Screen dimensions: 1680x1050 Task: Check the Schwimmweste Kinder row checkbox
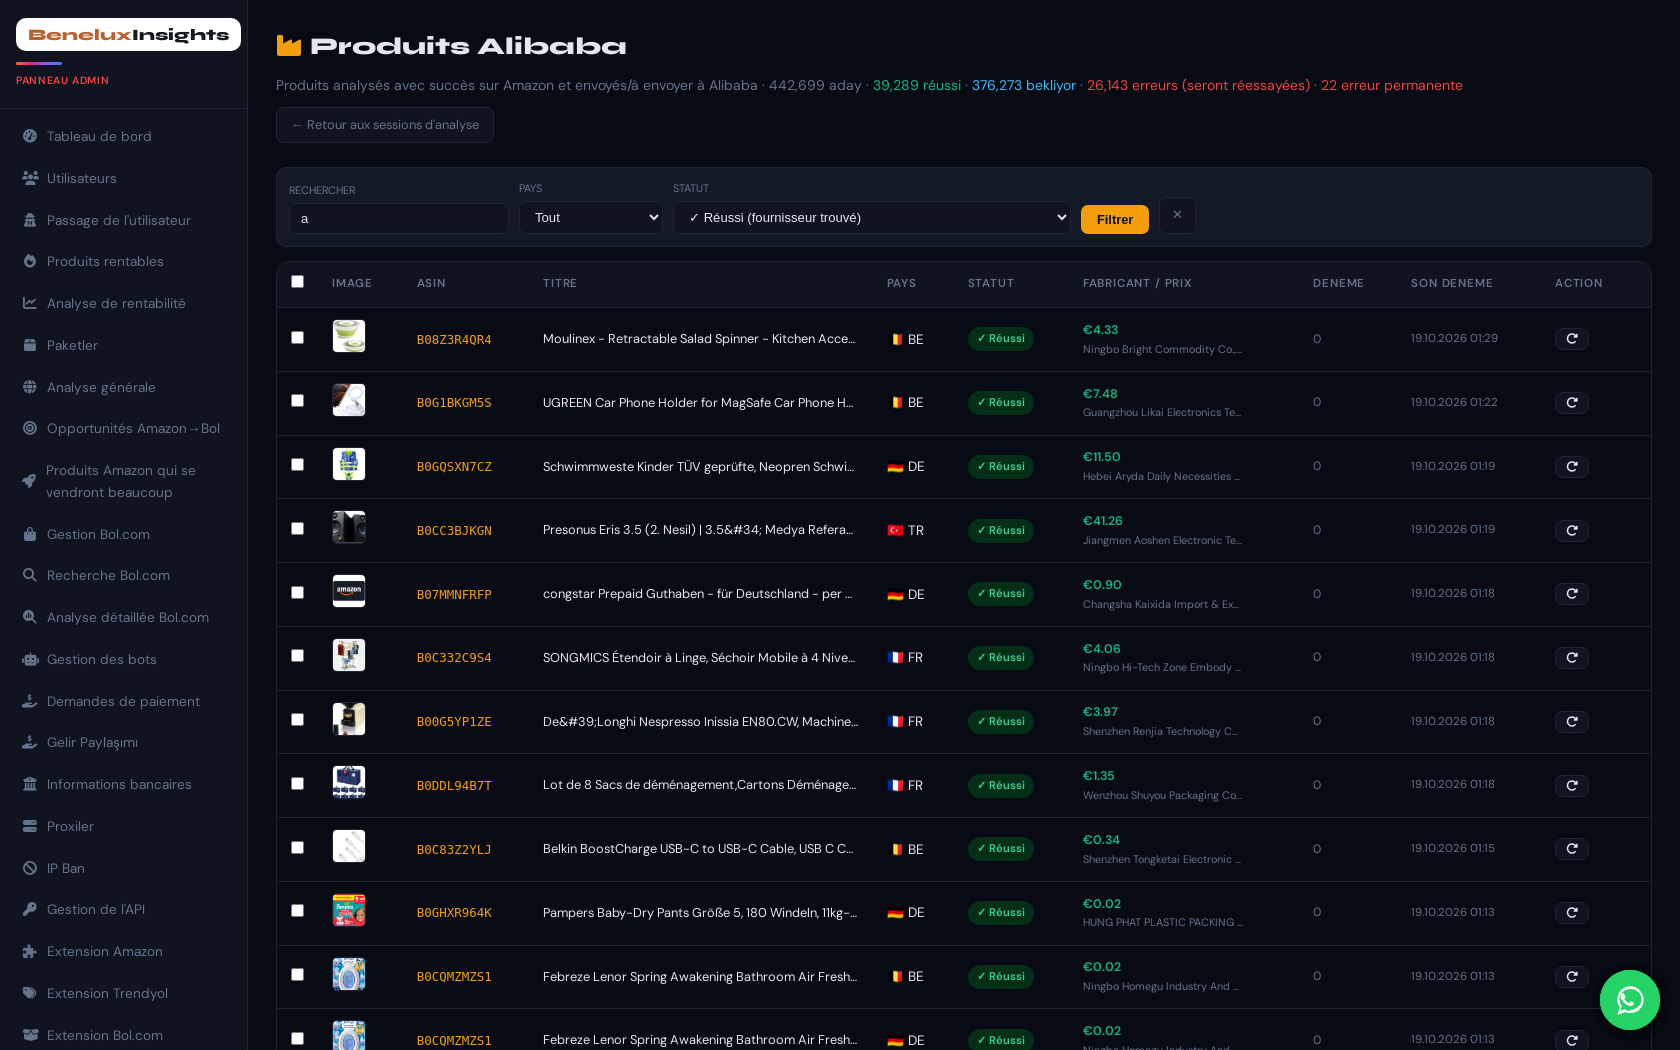point(297,465)
